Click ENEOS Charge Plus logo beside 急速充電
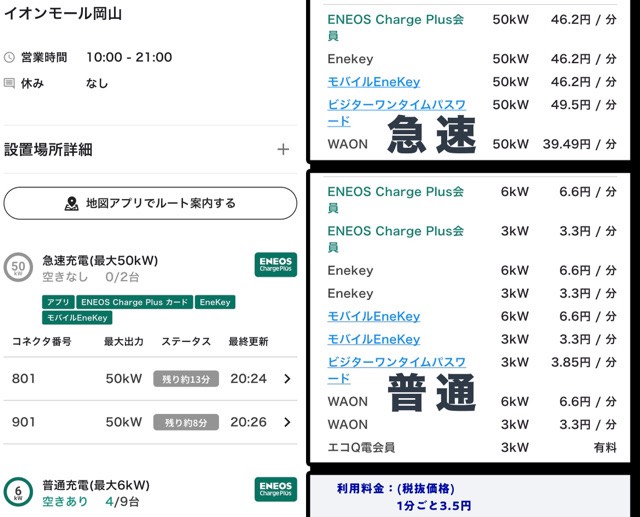Viewport: 640px width, 517px height. click(x=275, y=265)
